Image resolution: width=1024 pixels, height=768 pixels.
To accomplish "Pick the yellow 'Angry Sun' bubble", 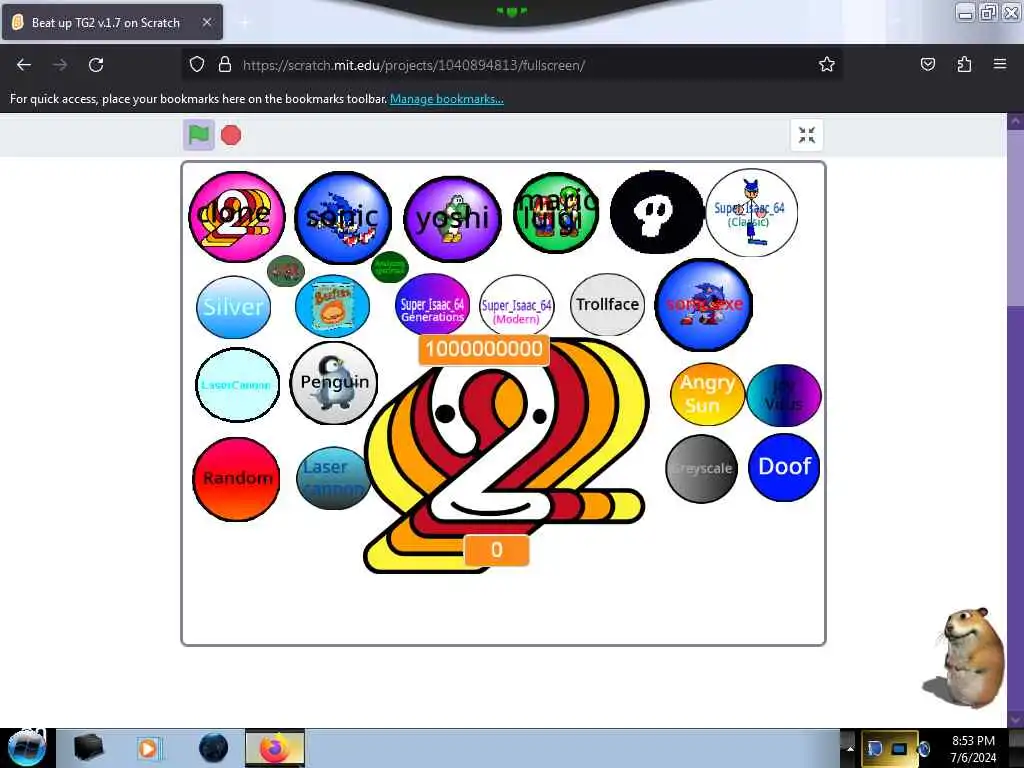I will tap(707, 394).
